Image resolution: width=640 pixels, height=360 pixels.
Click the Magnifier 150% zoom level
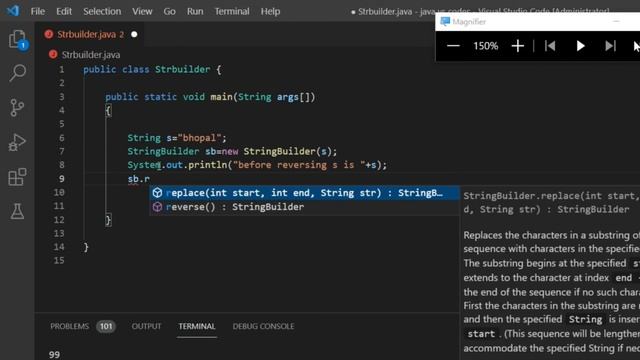[485, 46]
